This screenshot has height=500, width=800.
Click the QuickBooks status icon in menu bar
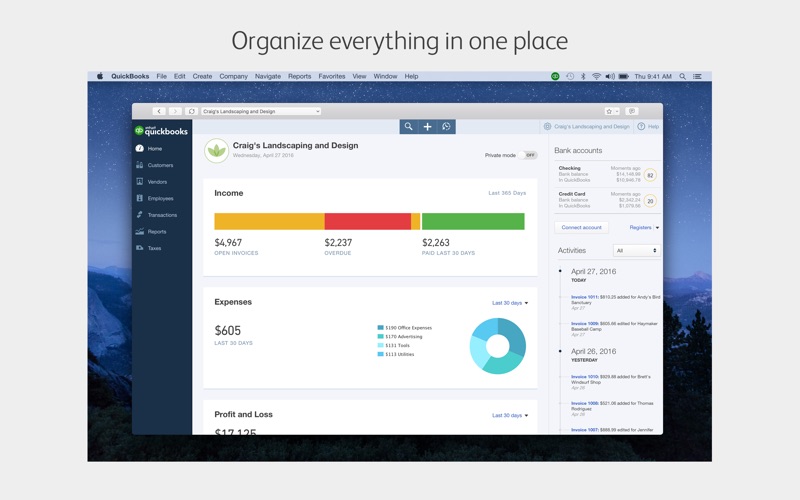coord(555,76)
